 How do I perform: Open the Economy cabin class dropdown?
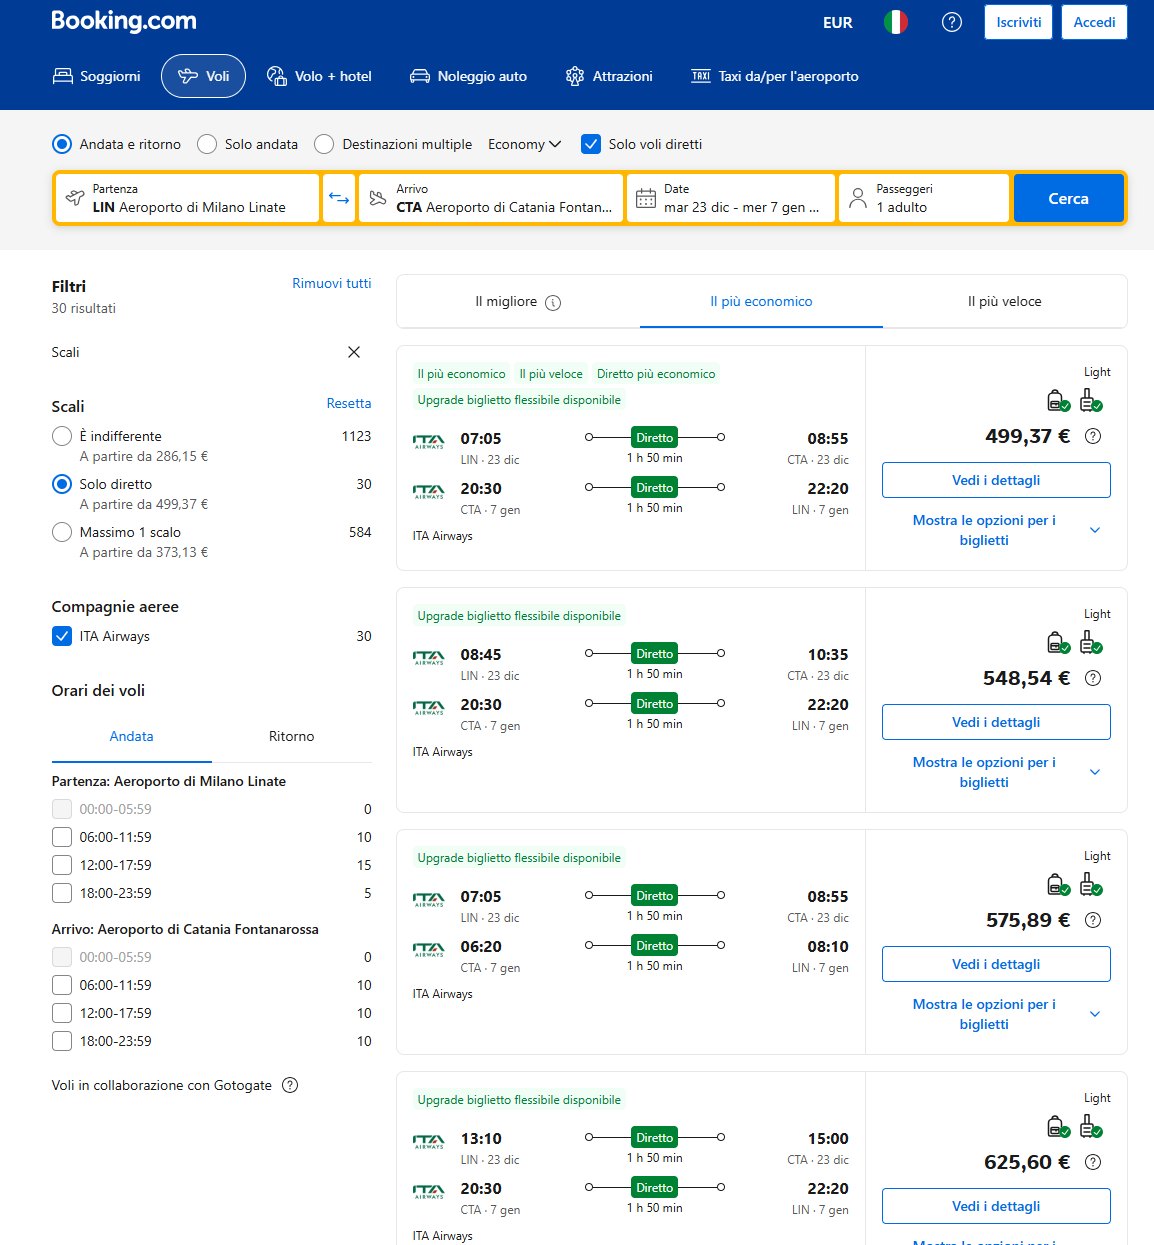point(524,144)
